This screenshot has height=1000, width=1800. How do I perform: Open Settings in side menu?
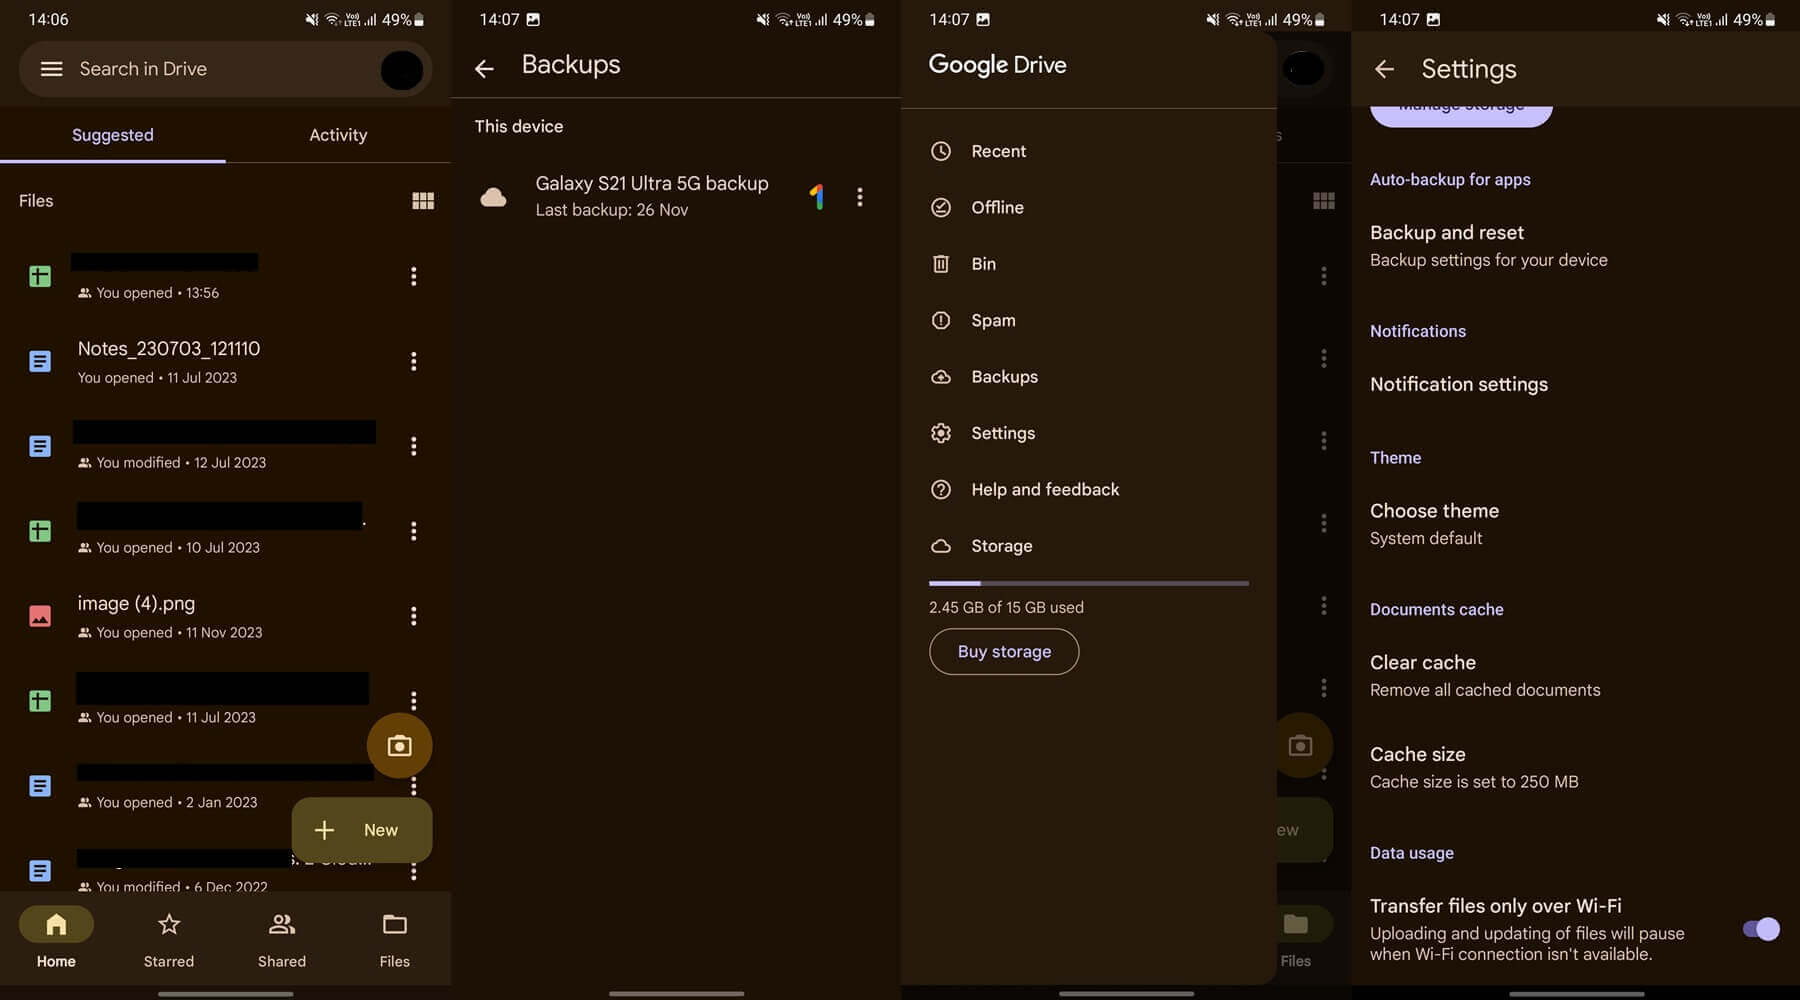(1088, 433)
